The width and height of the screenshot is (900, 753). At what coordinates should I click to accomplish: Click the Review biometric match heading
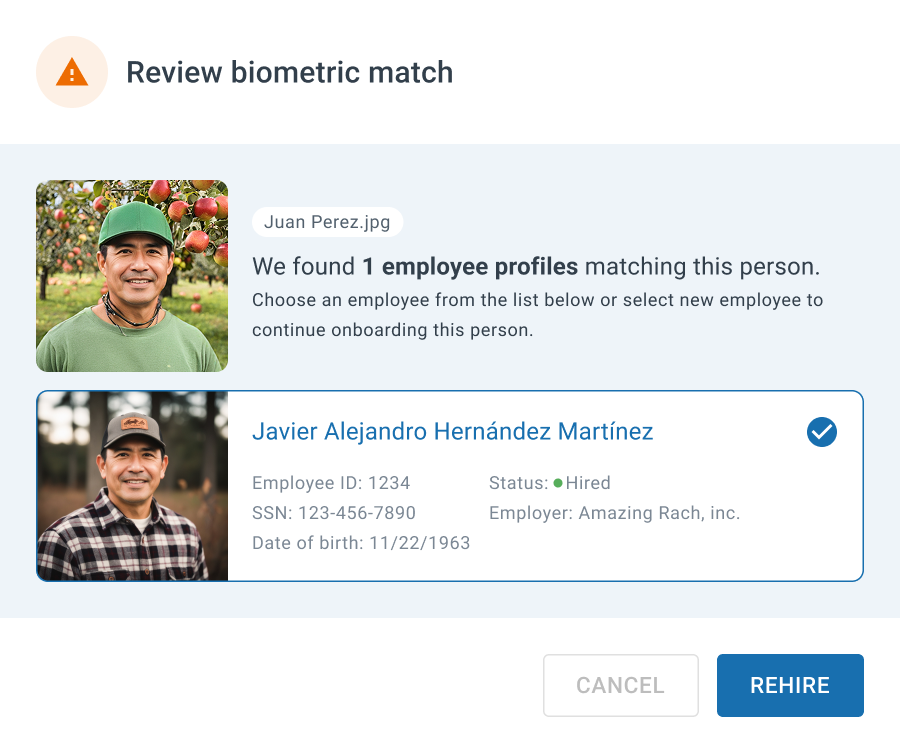pos(289,73)
